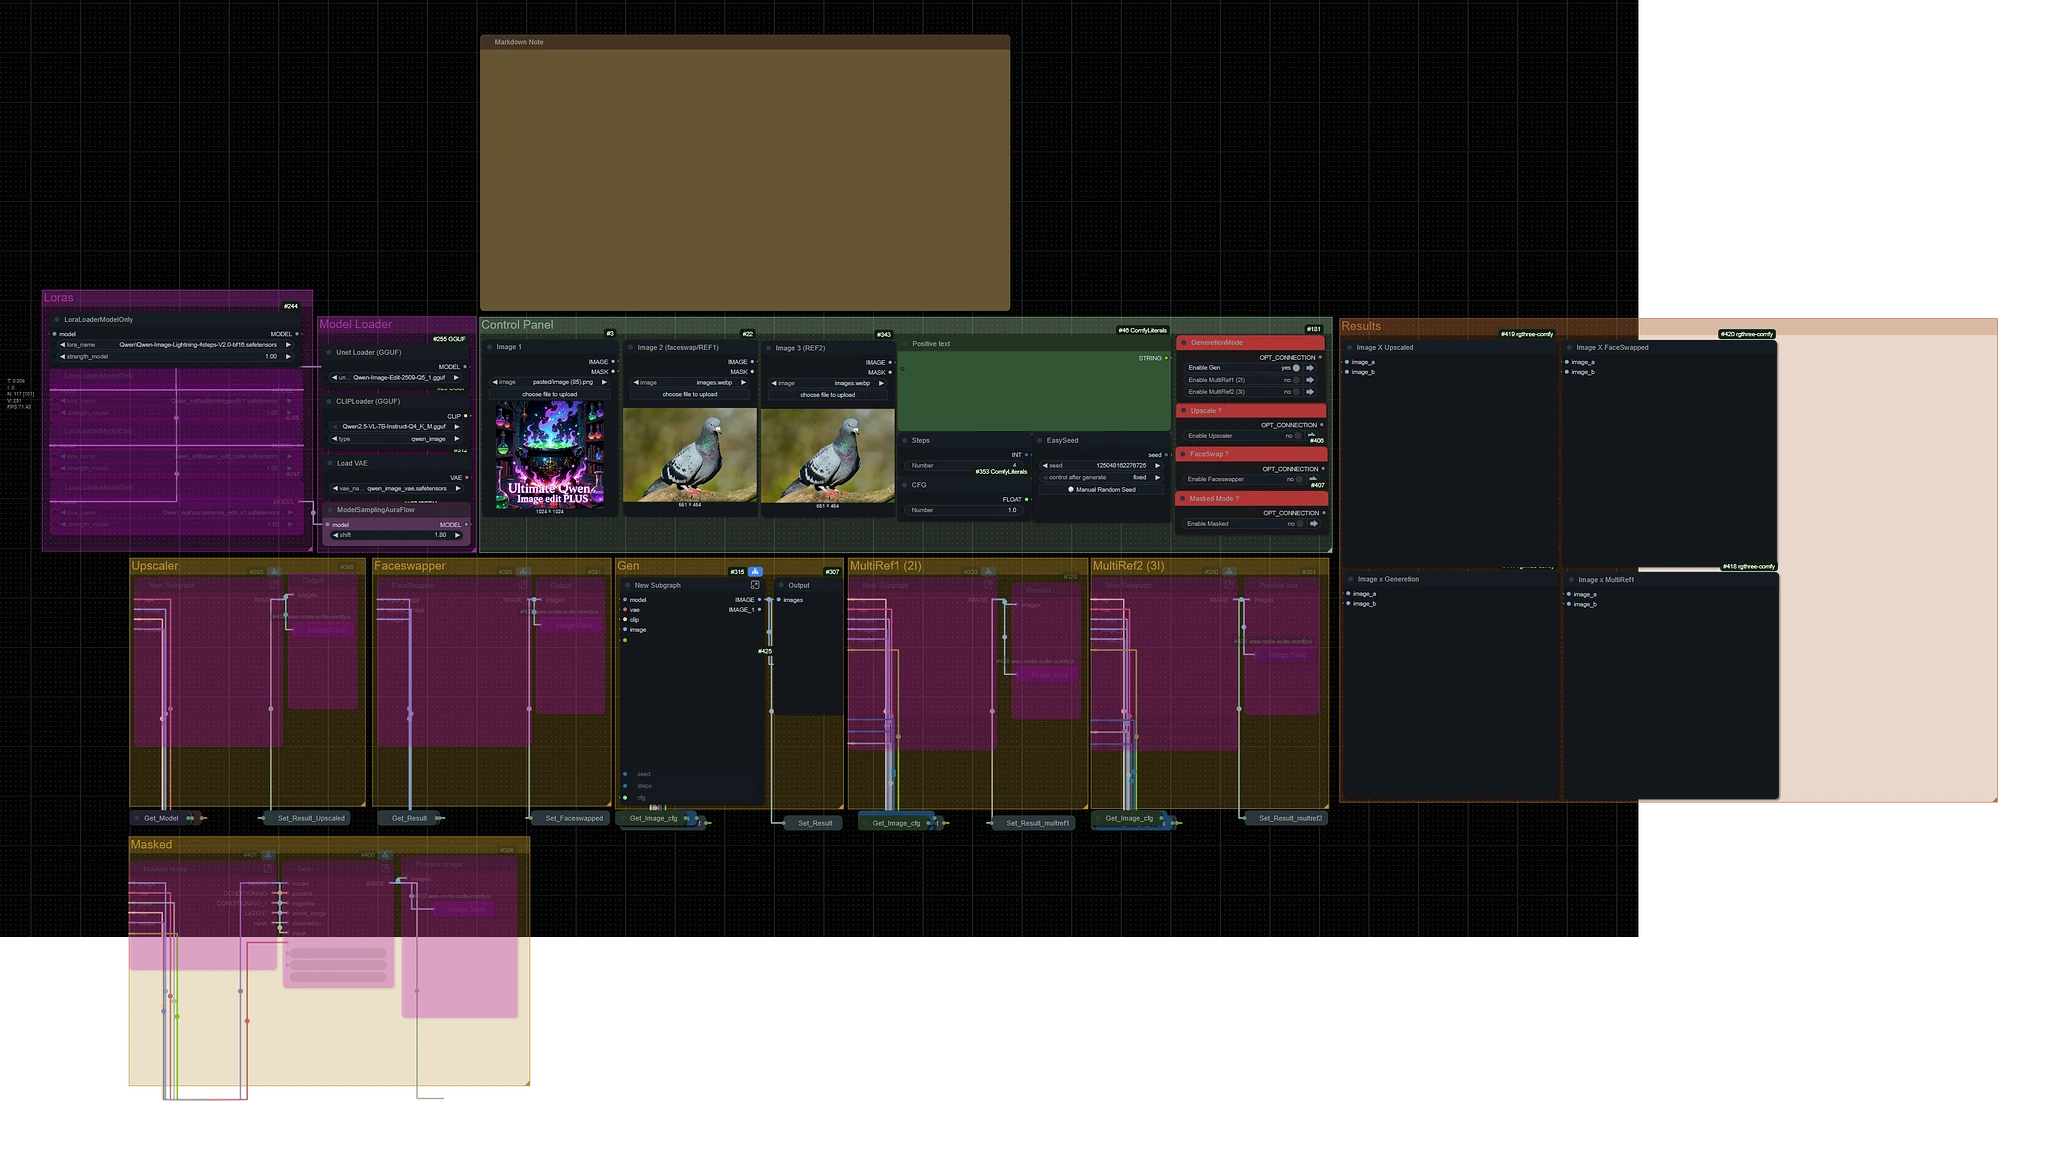Click the go-to arrow beside Enable Masked

click(x=1314, y=524)
